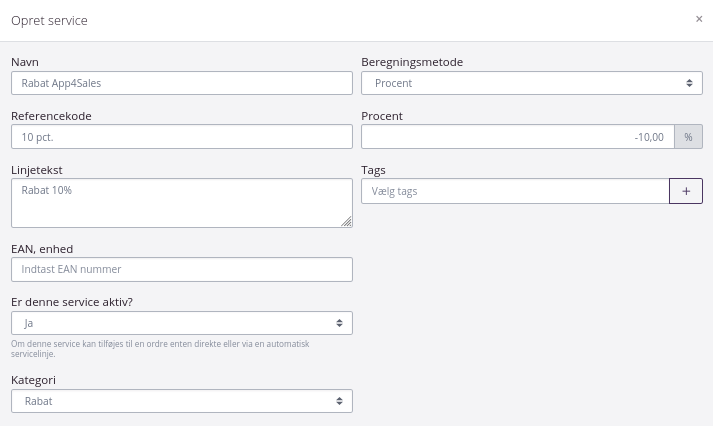Click the Tags label
Screen dimensions: 713x426
[x=373, y=170]
